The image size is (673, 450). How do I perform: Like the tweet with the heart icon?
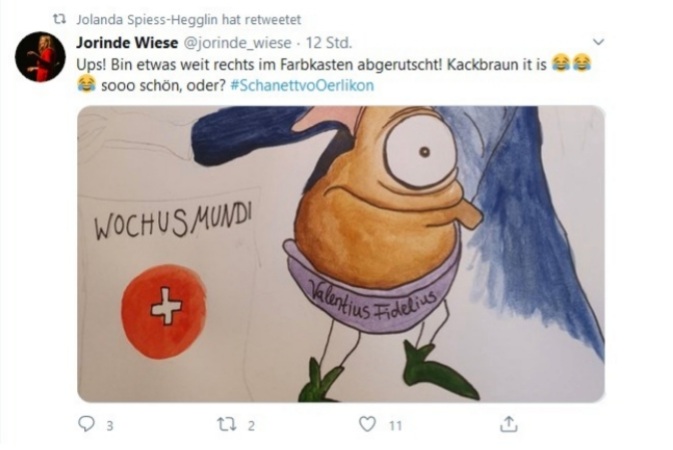click(x=367, y=424)
